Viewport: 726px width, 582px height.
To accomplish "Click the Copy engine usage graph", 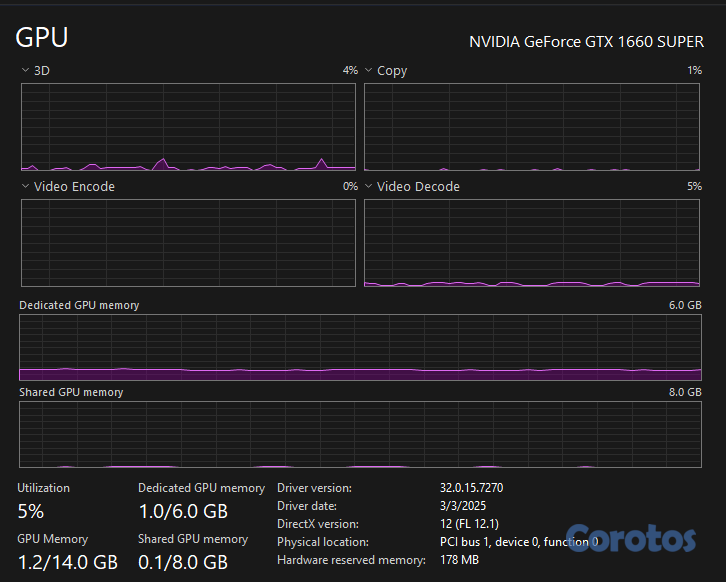I will tap(532, 127).
